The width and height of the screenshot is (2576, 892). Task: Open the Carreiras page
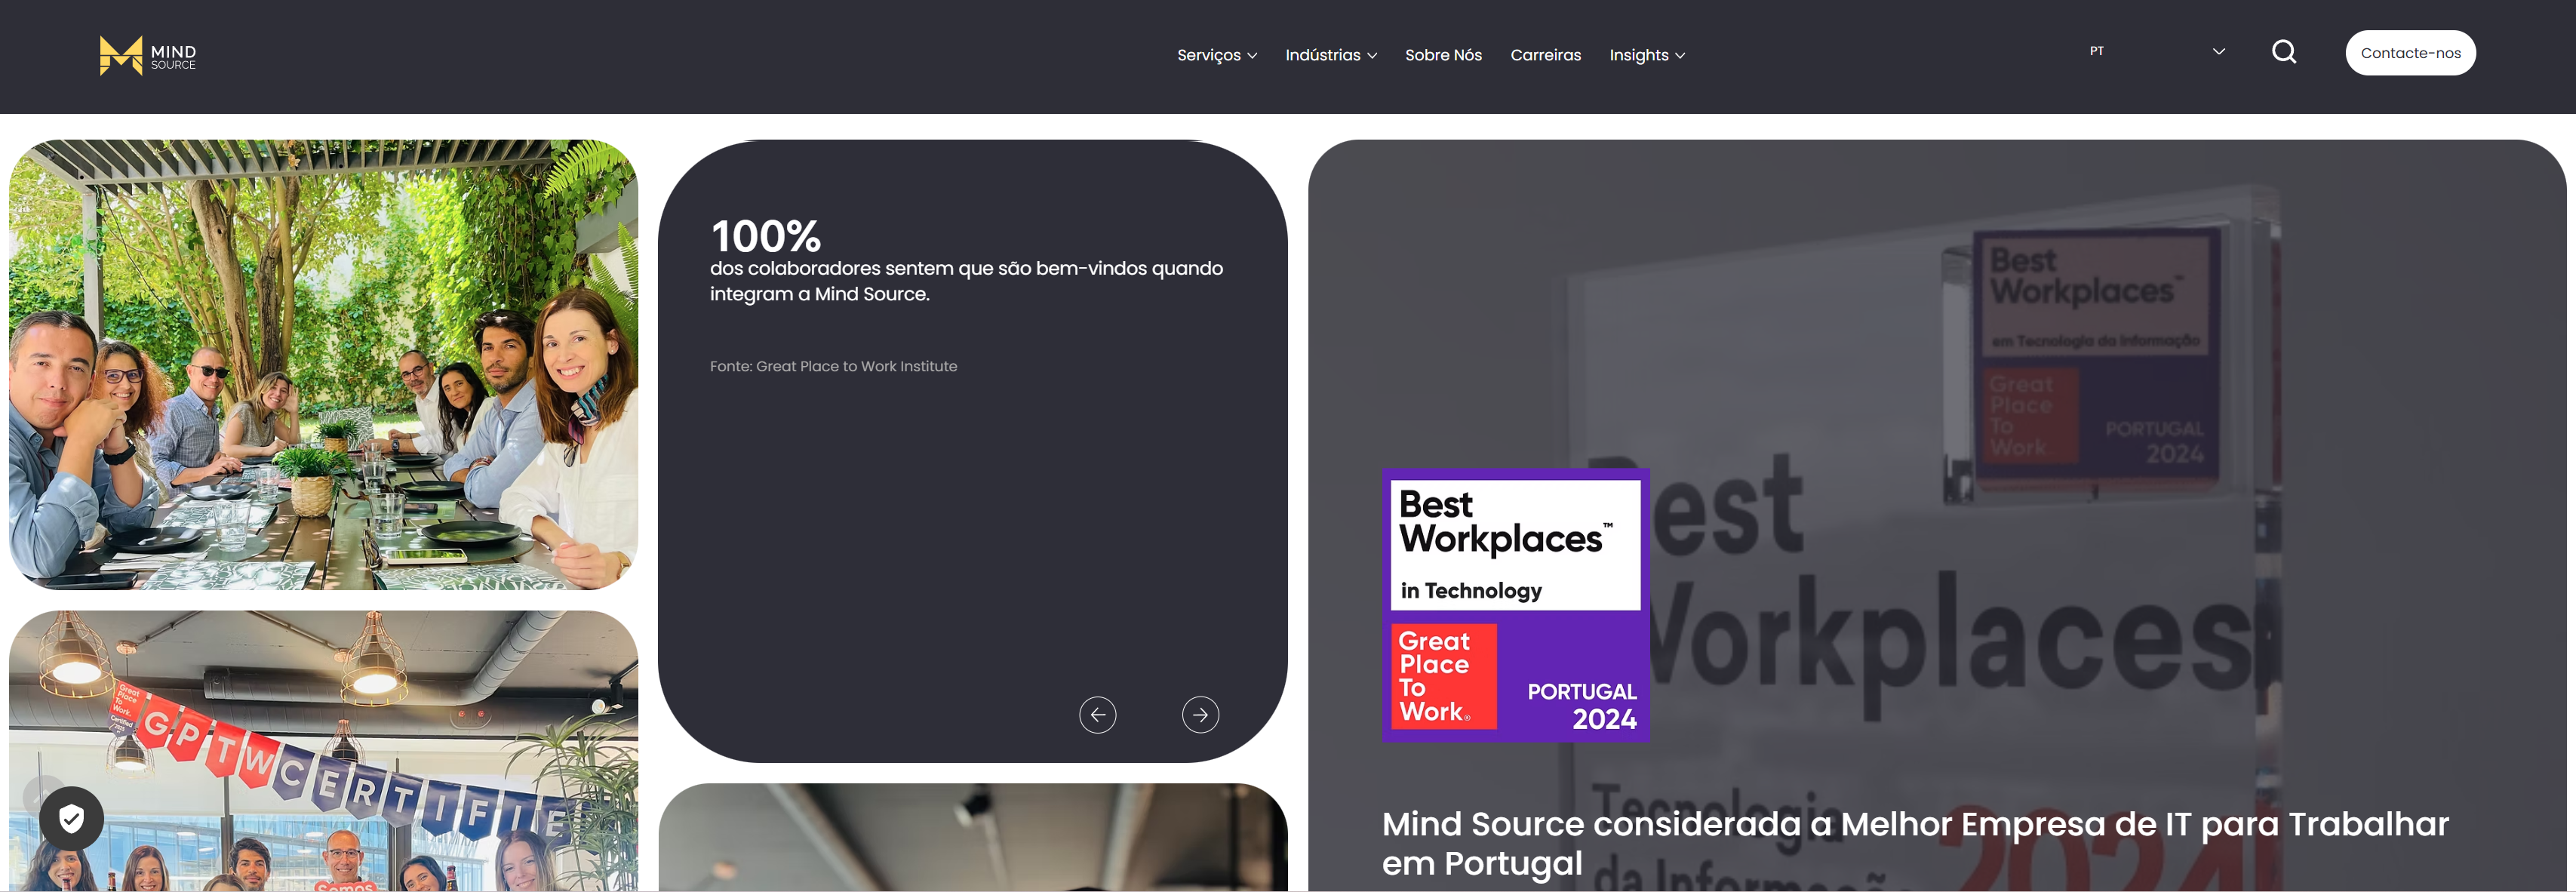click(1545, 55)
